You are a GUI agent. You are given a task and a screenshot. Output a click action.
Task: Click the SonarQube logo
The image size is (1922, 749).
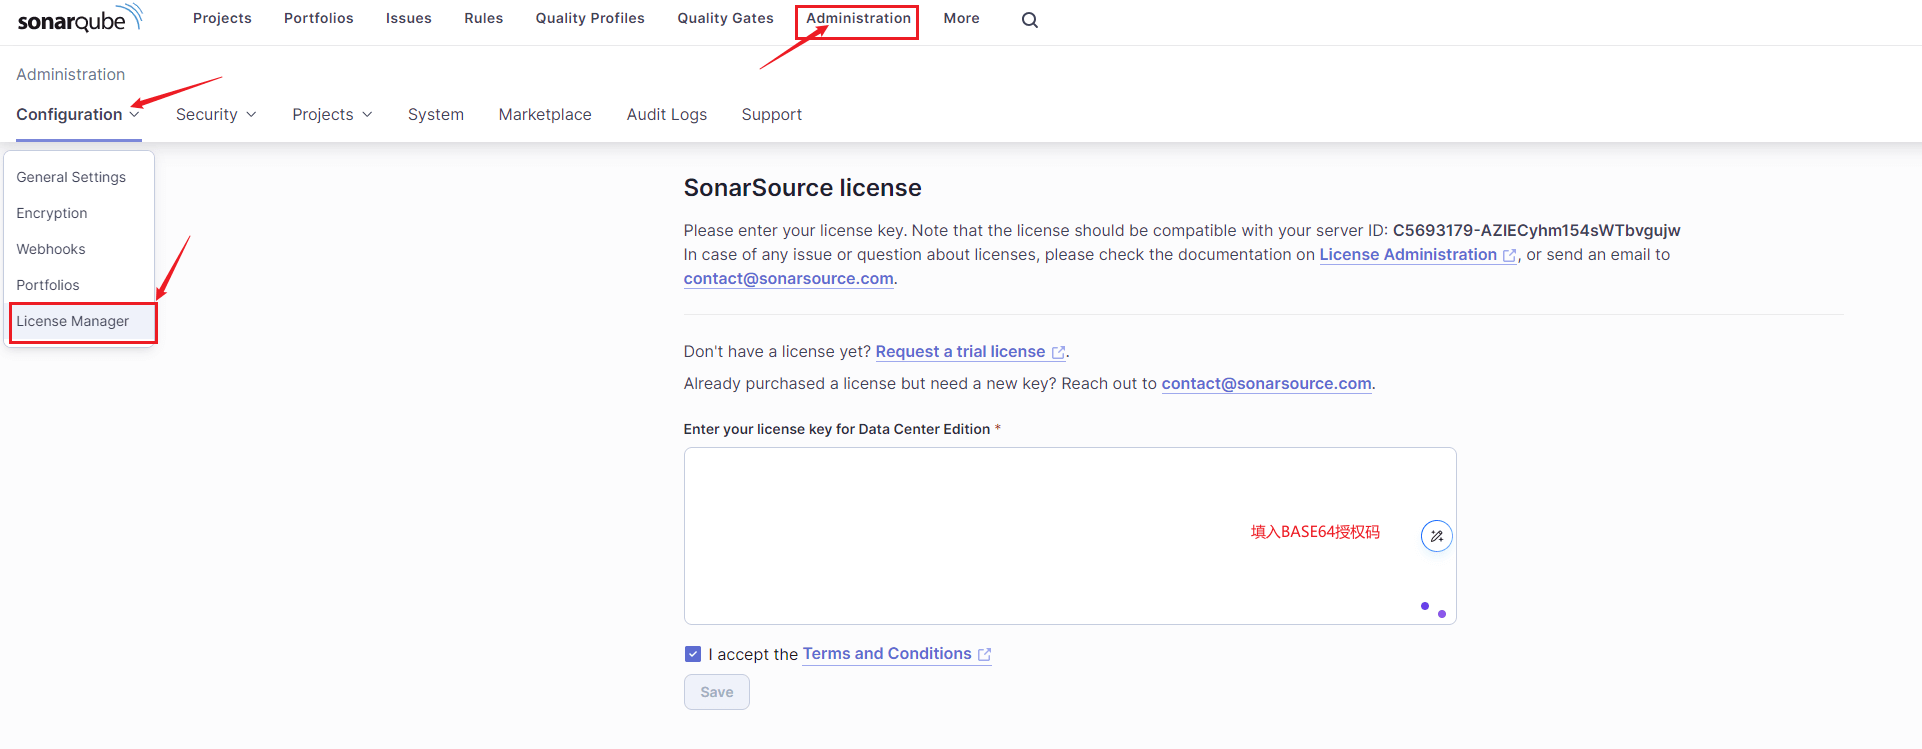[80, 19]
